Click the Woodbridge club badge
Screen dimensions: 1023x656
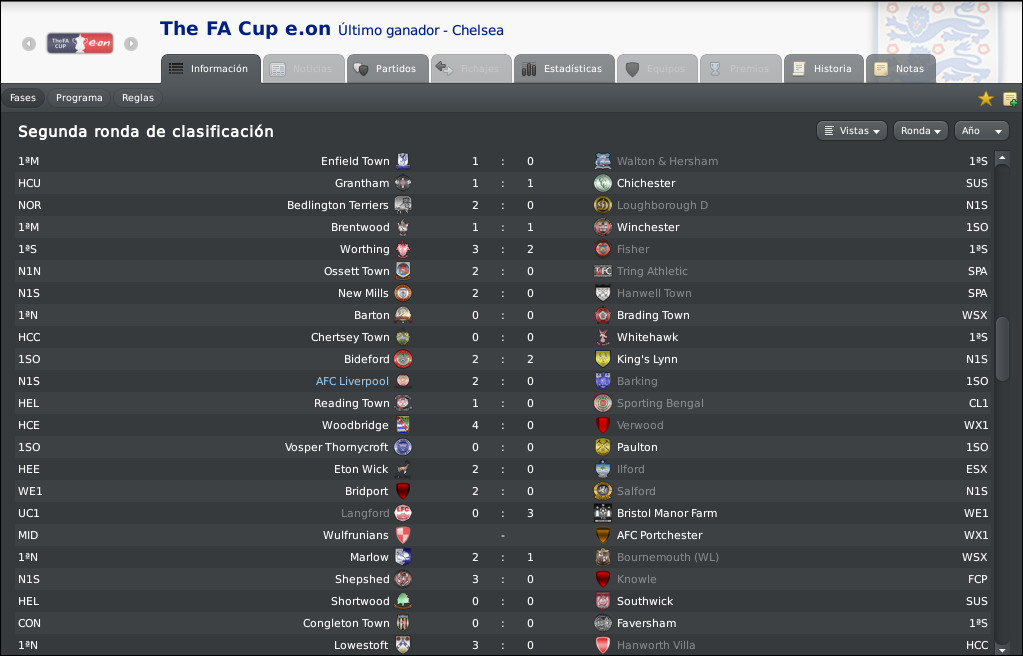tap(403, 425)
